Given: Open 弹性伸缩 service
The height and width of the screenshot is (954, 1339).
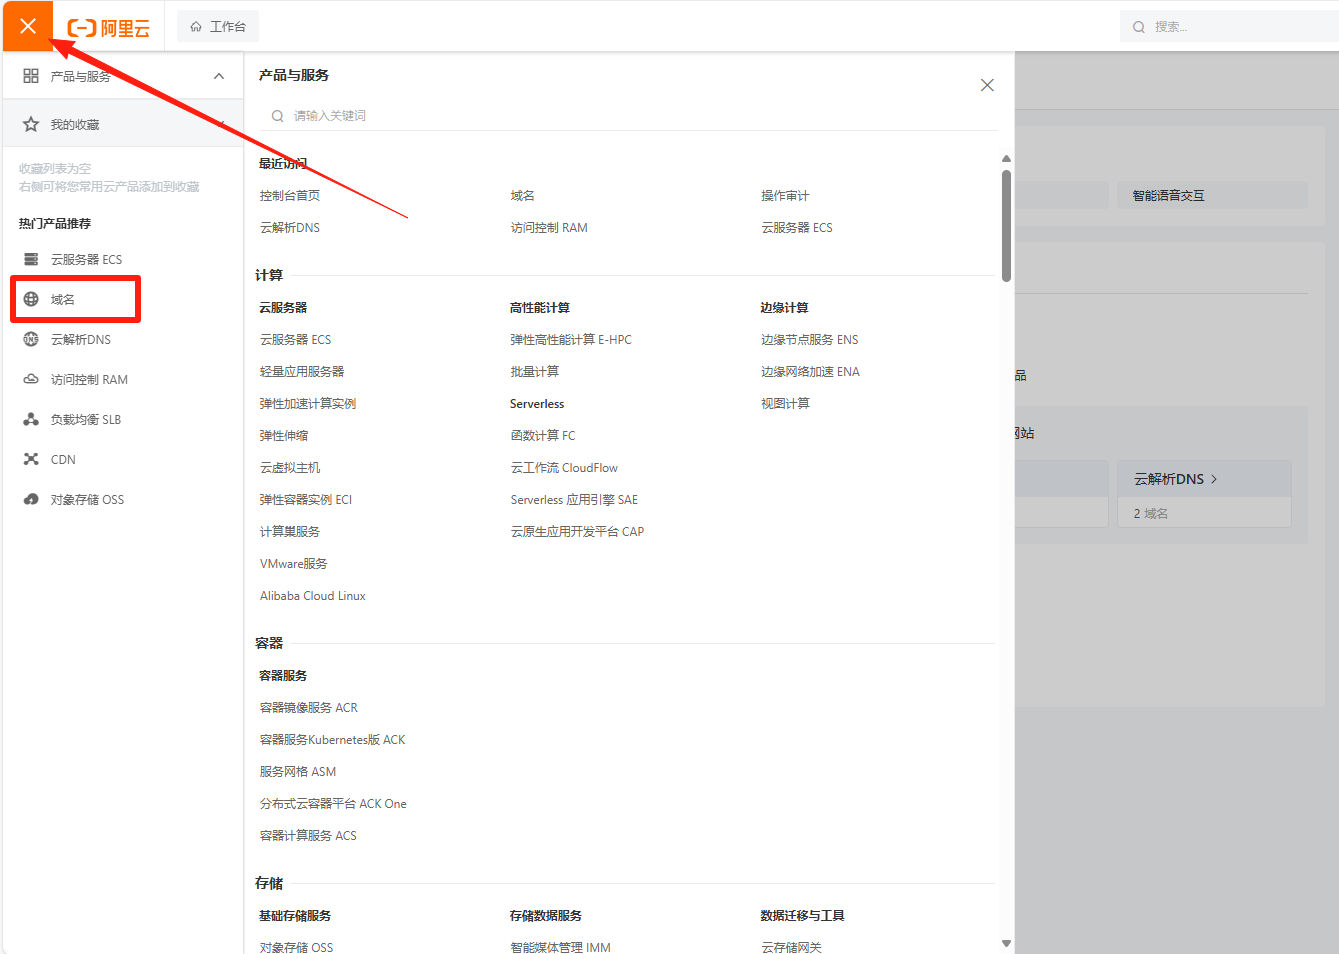Looking at the screenshot, I should pos(284,436).
